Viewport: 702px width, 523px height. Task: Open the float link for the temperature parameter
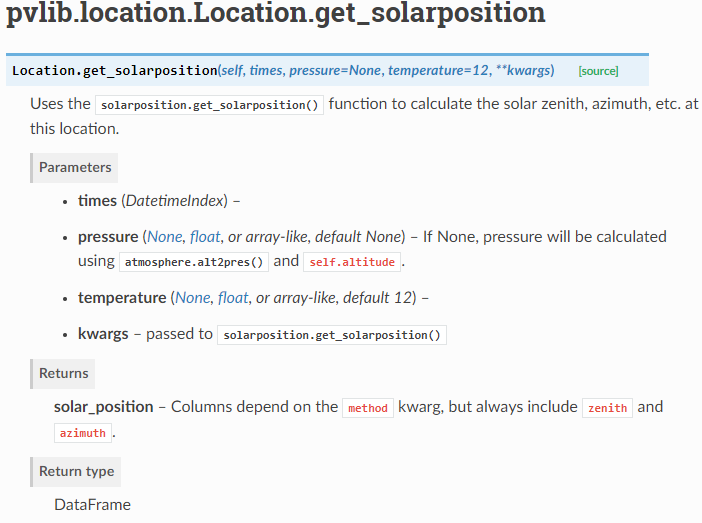coord(232,298)
